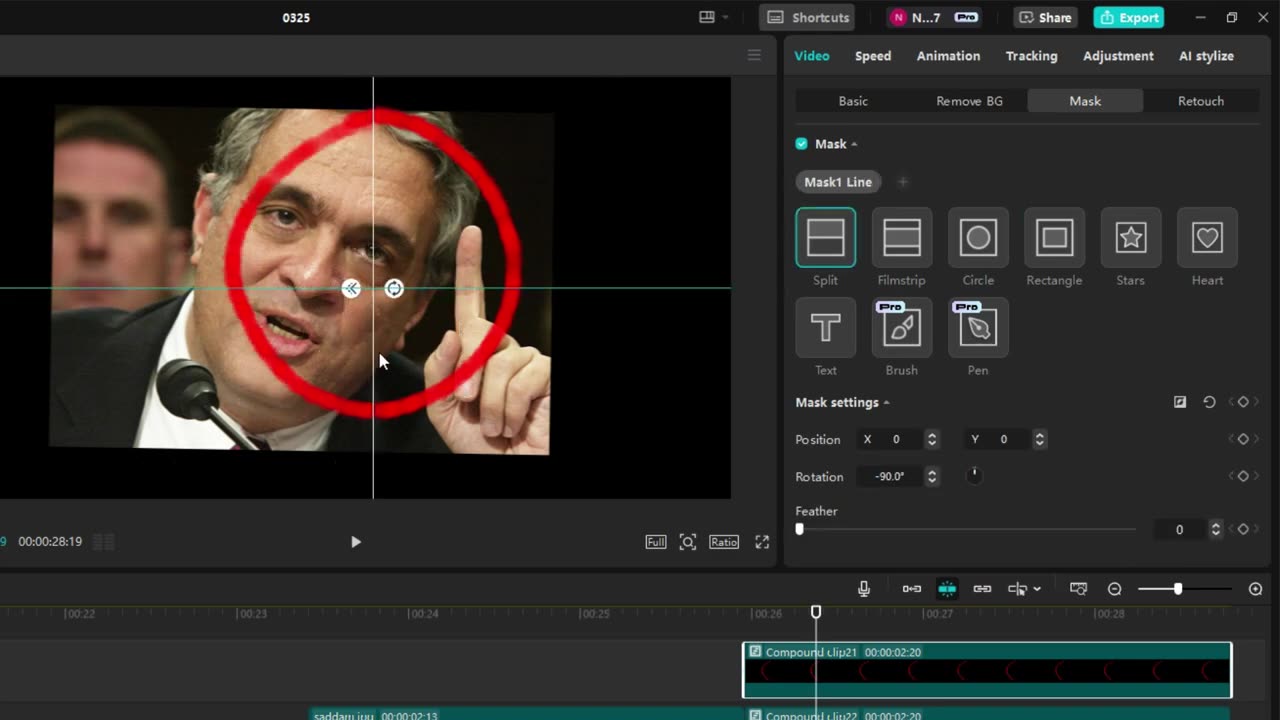The height and width of the screenshot is (720, 1280).
Task: Click the fullscreen preview icon
Action: [x=762, y=542]
